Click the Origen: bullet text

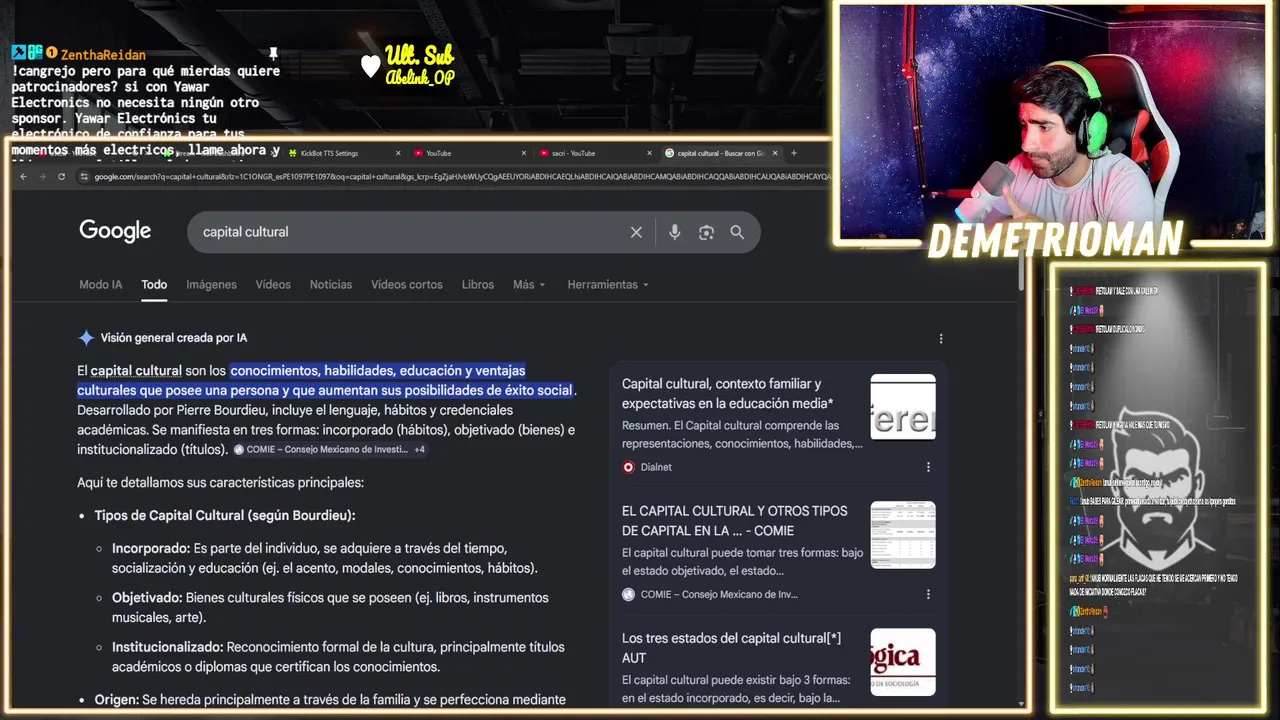tap(330, 700)
